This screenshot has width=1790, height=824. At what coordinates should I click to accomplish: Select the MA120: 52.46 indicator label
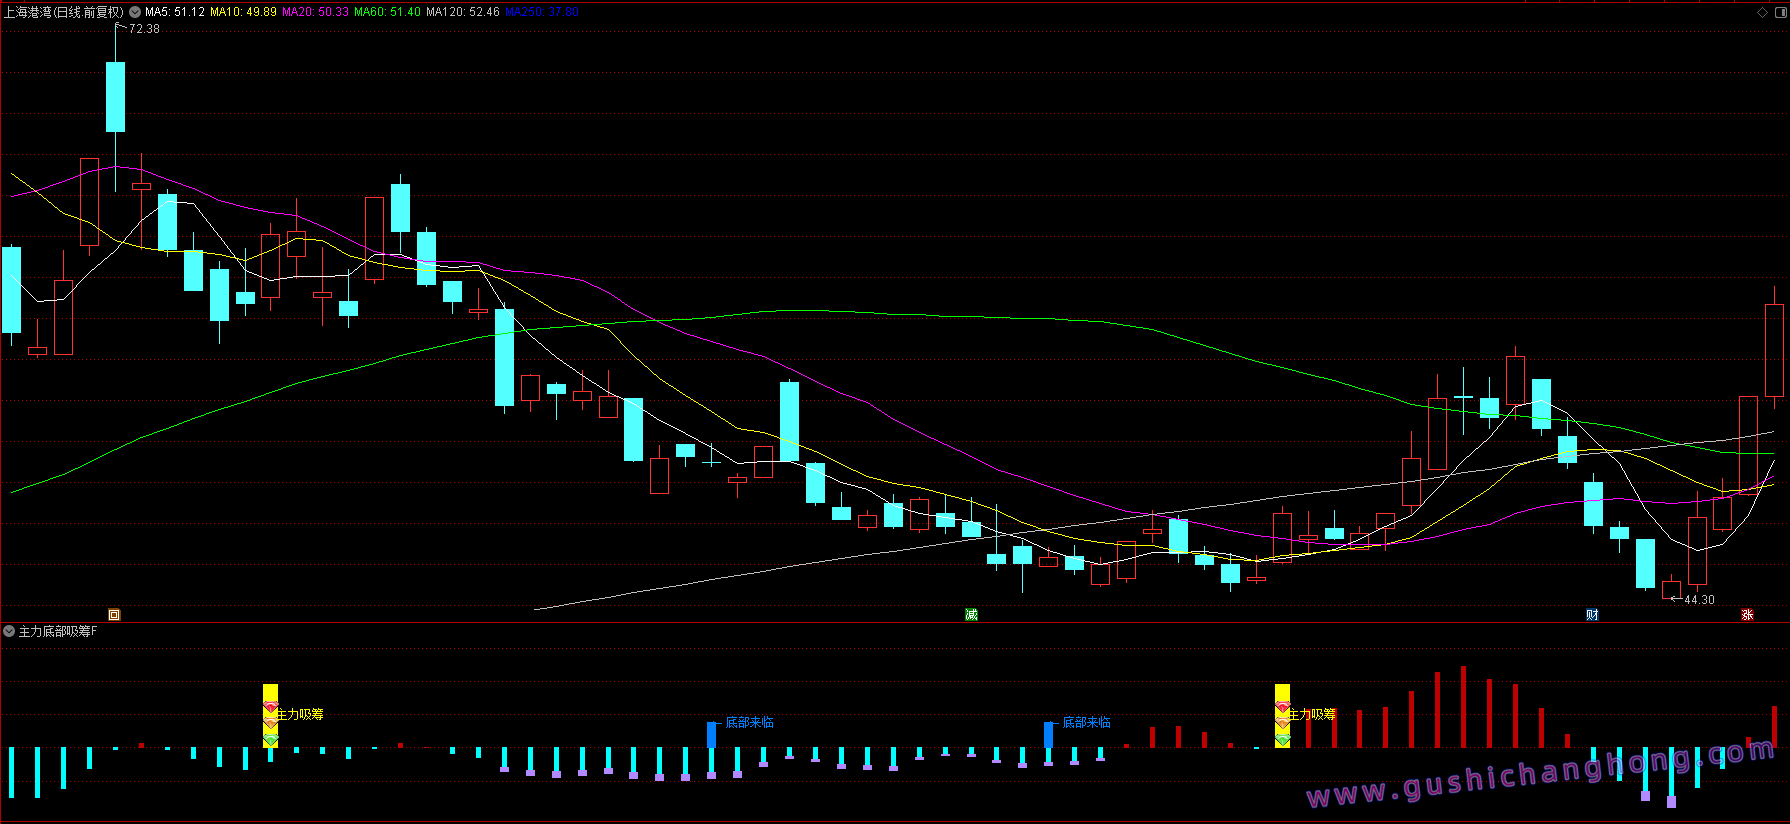pyautogui.click(x=463, y=13)
